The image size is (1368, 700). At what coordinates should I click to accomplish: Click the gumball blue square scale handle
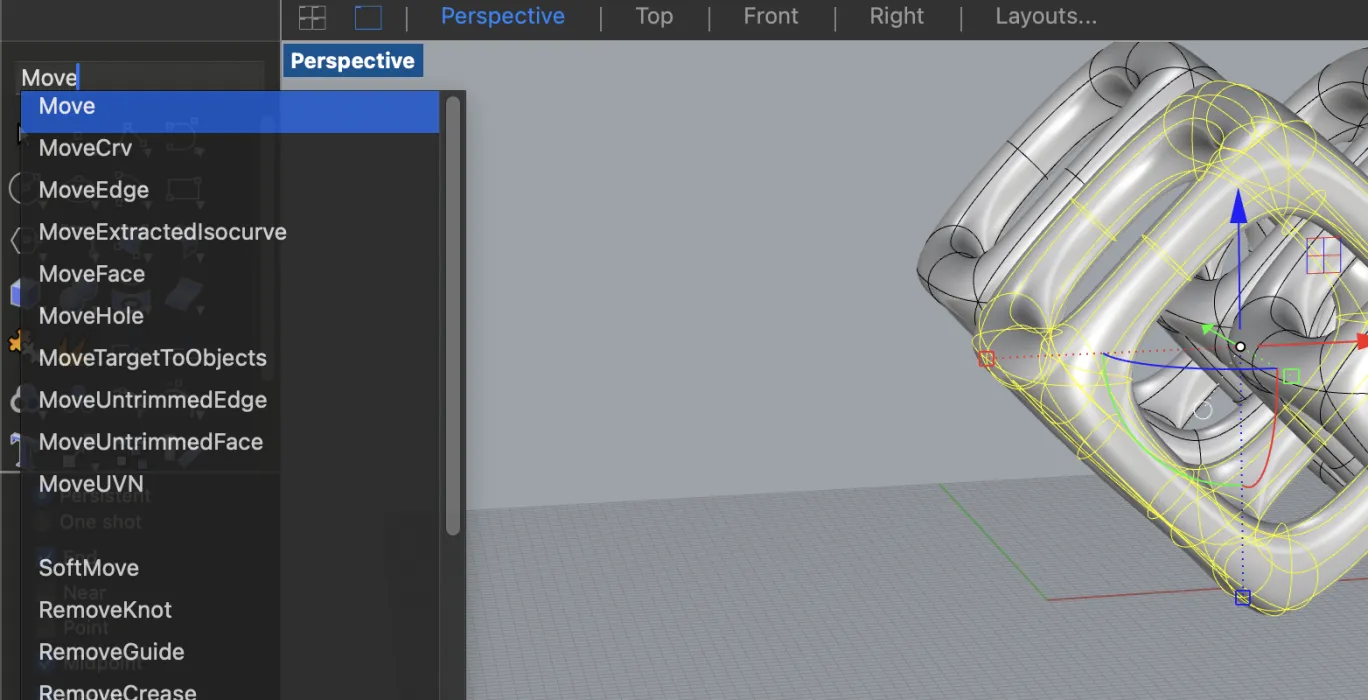point(1242,597)
